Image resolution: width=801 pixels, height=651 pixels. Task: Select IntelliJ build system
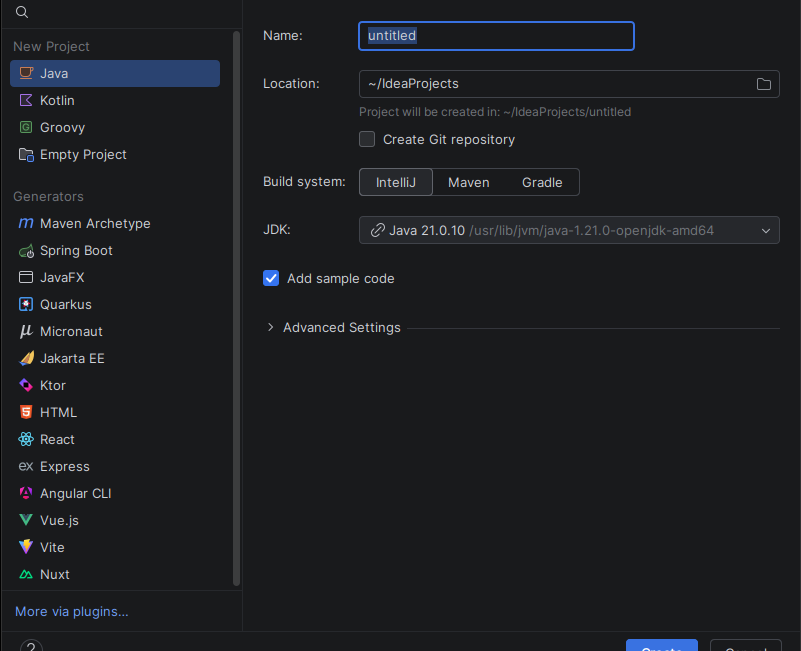(396, 182)
